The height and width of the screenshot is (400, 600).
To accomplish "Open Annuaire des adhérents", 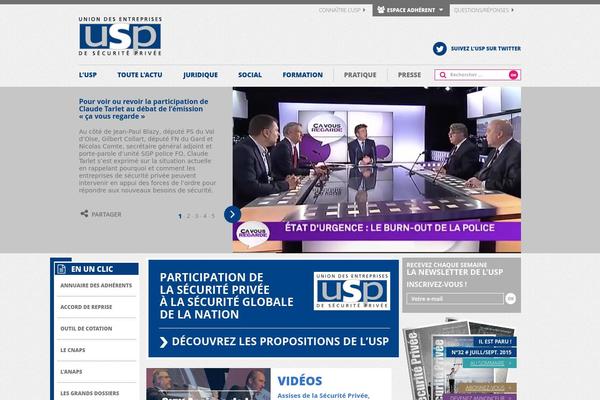I will [96, 286].
